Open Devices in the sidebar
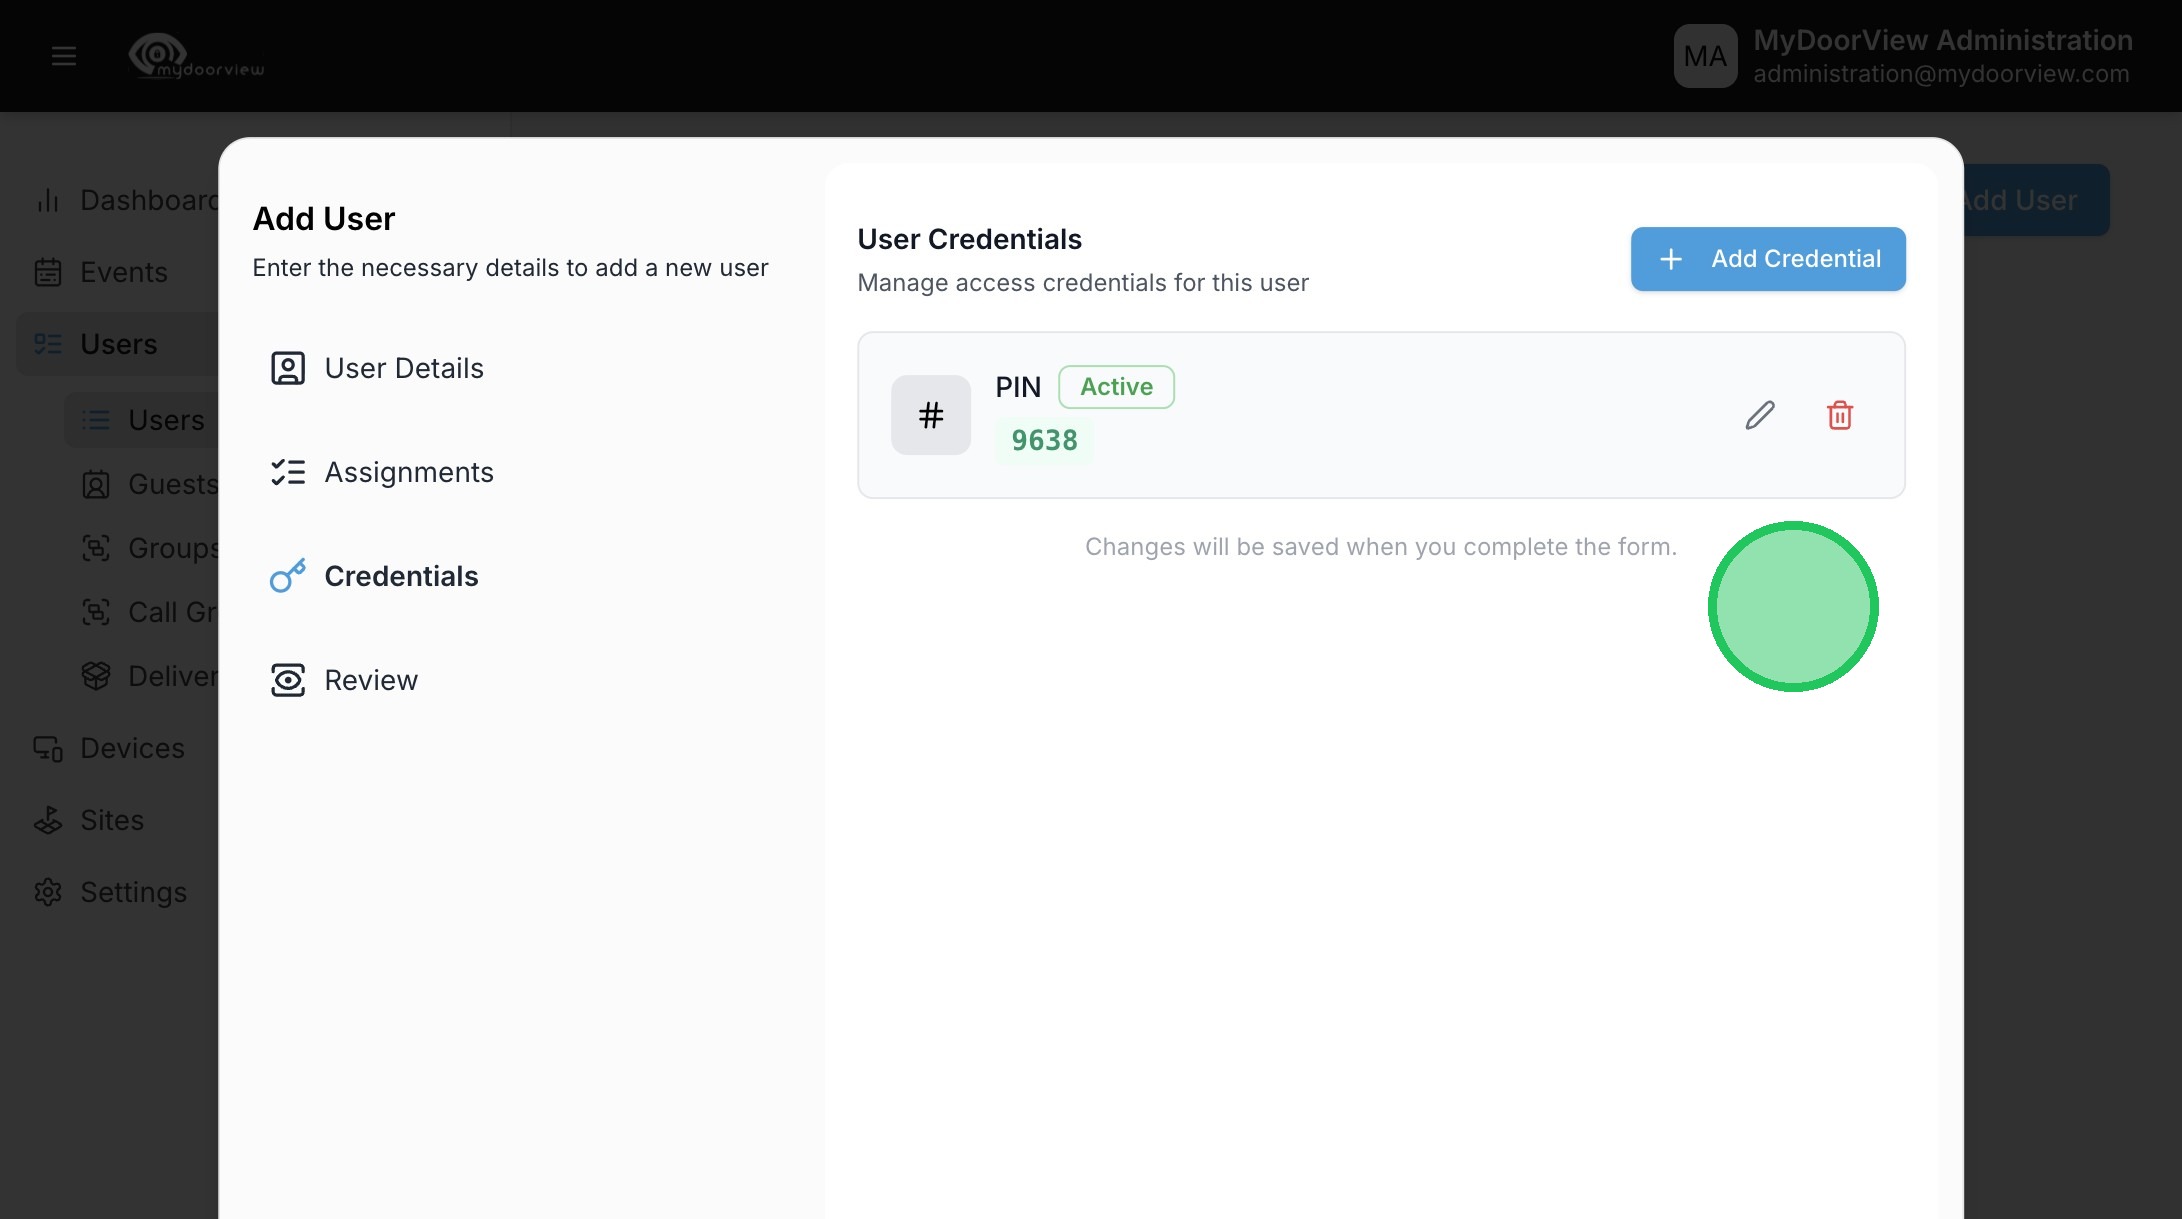Screen dimensions: 2182x1219 (132, 748)
